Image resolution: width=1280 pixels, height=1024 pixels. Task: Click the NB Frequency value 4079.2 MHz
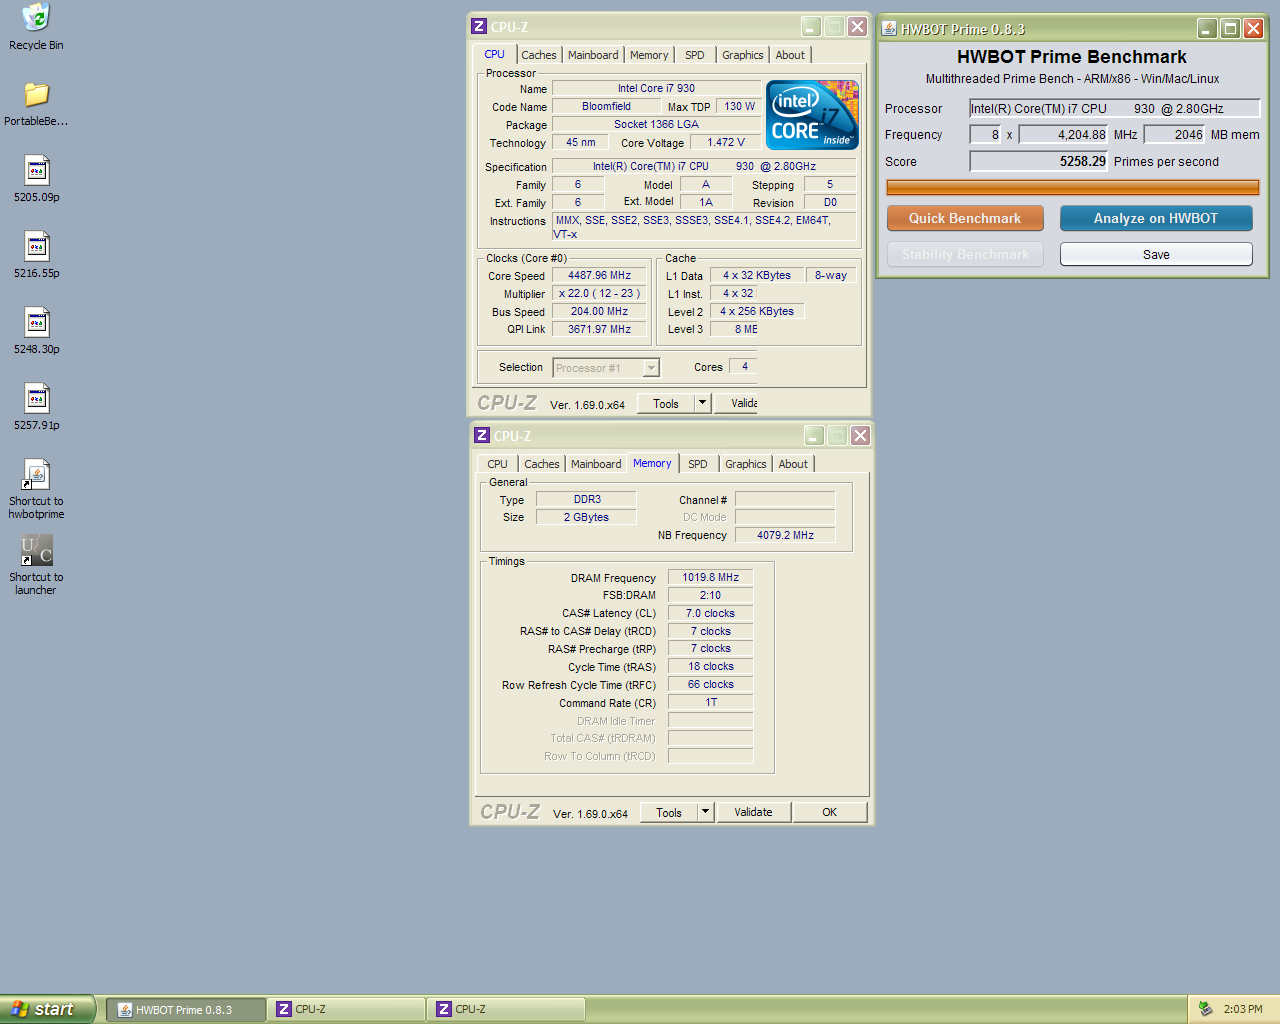(785, 535)
